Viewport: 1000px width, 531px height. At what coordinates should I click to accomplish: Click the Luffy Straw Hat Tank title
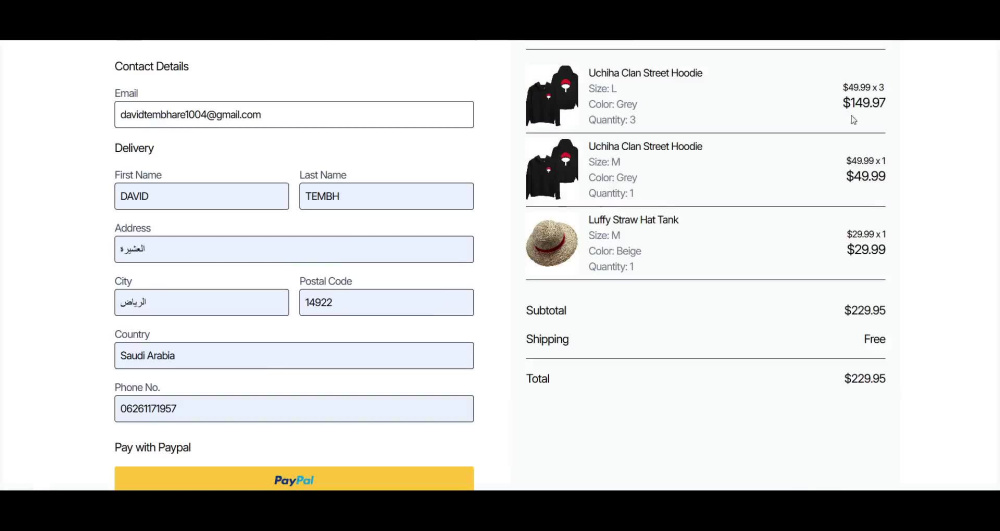pyautogui.click(x=633, y=220)
